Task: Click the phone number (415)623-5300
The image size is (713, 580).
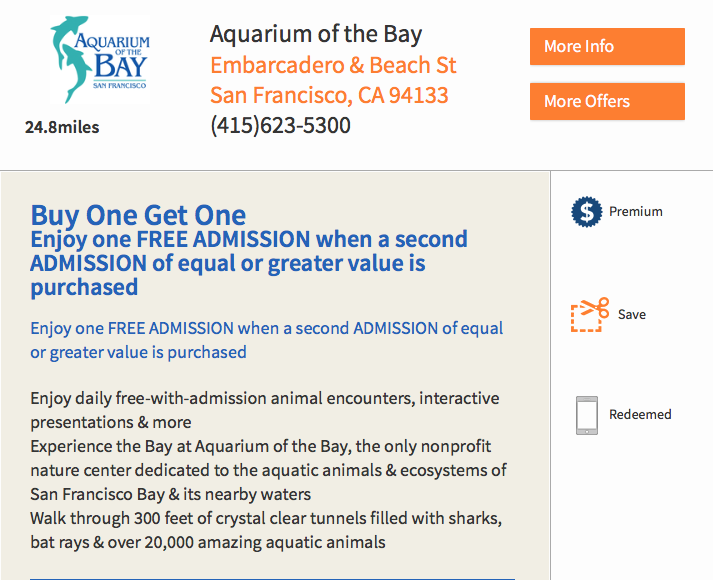Action: click(x=280, y=125)
